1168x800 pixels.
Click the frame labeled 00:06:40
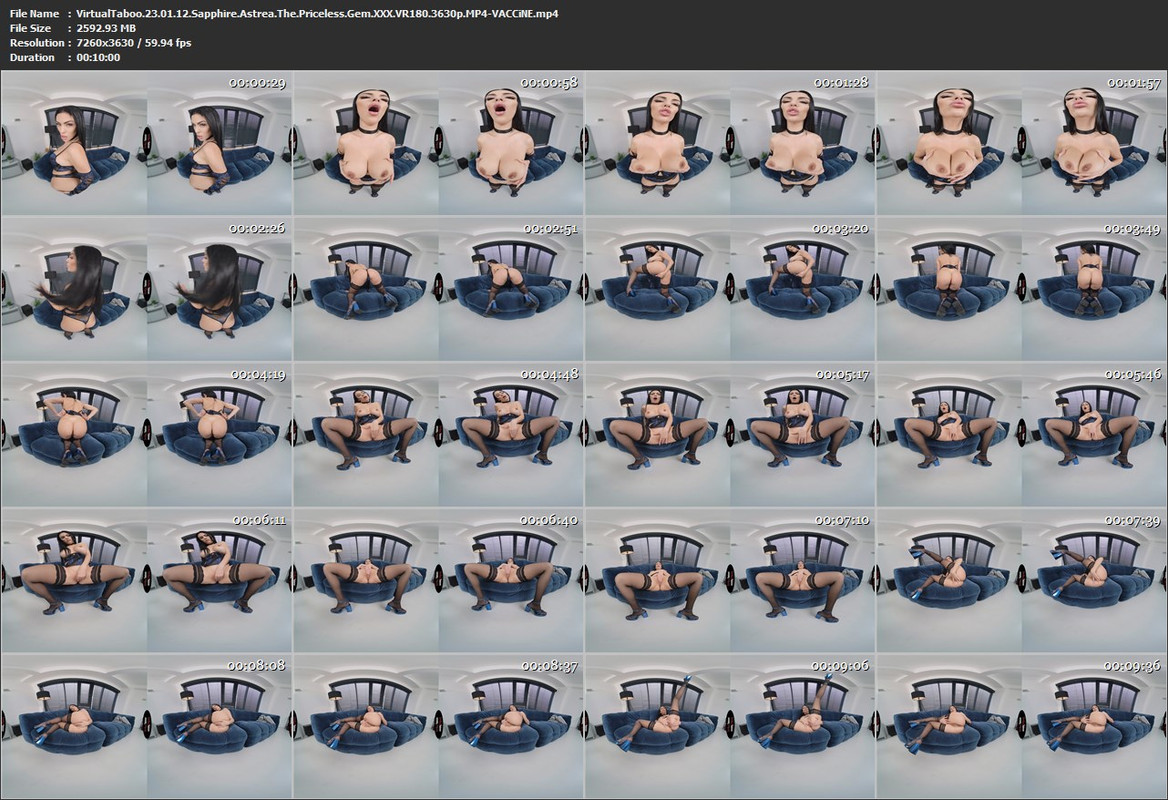[439, 580]
